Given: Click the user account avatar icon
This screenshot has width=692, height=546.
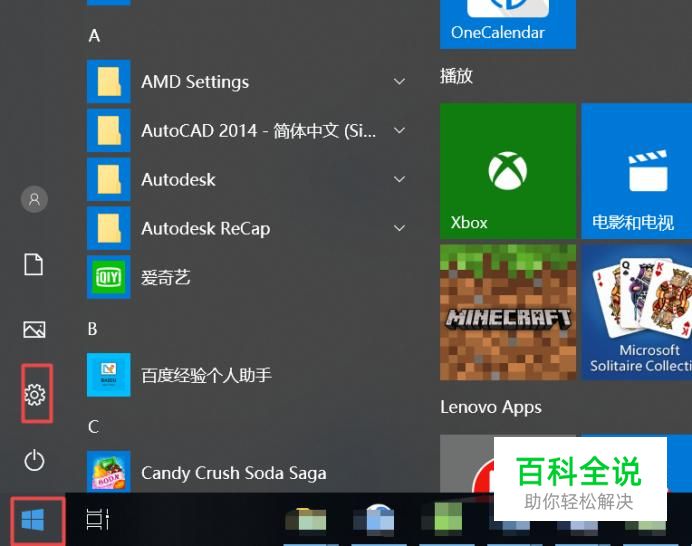Looking at the screenshot, I should 34,200.
